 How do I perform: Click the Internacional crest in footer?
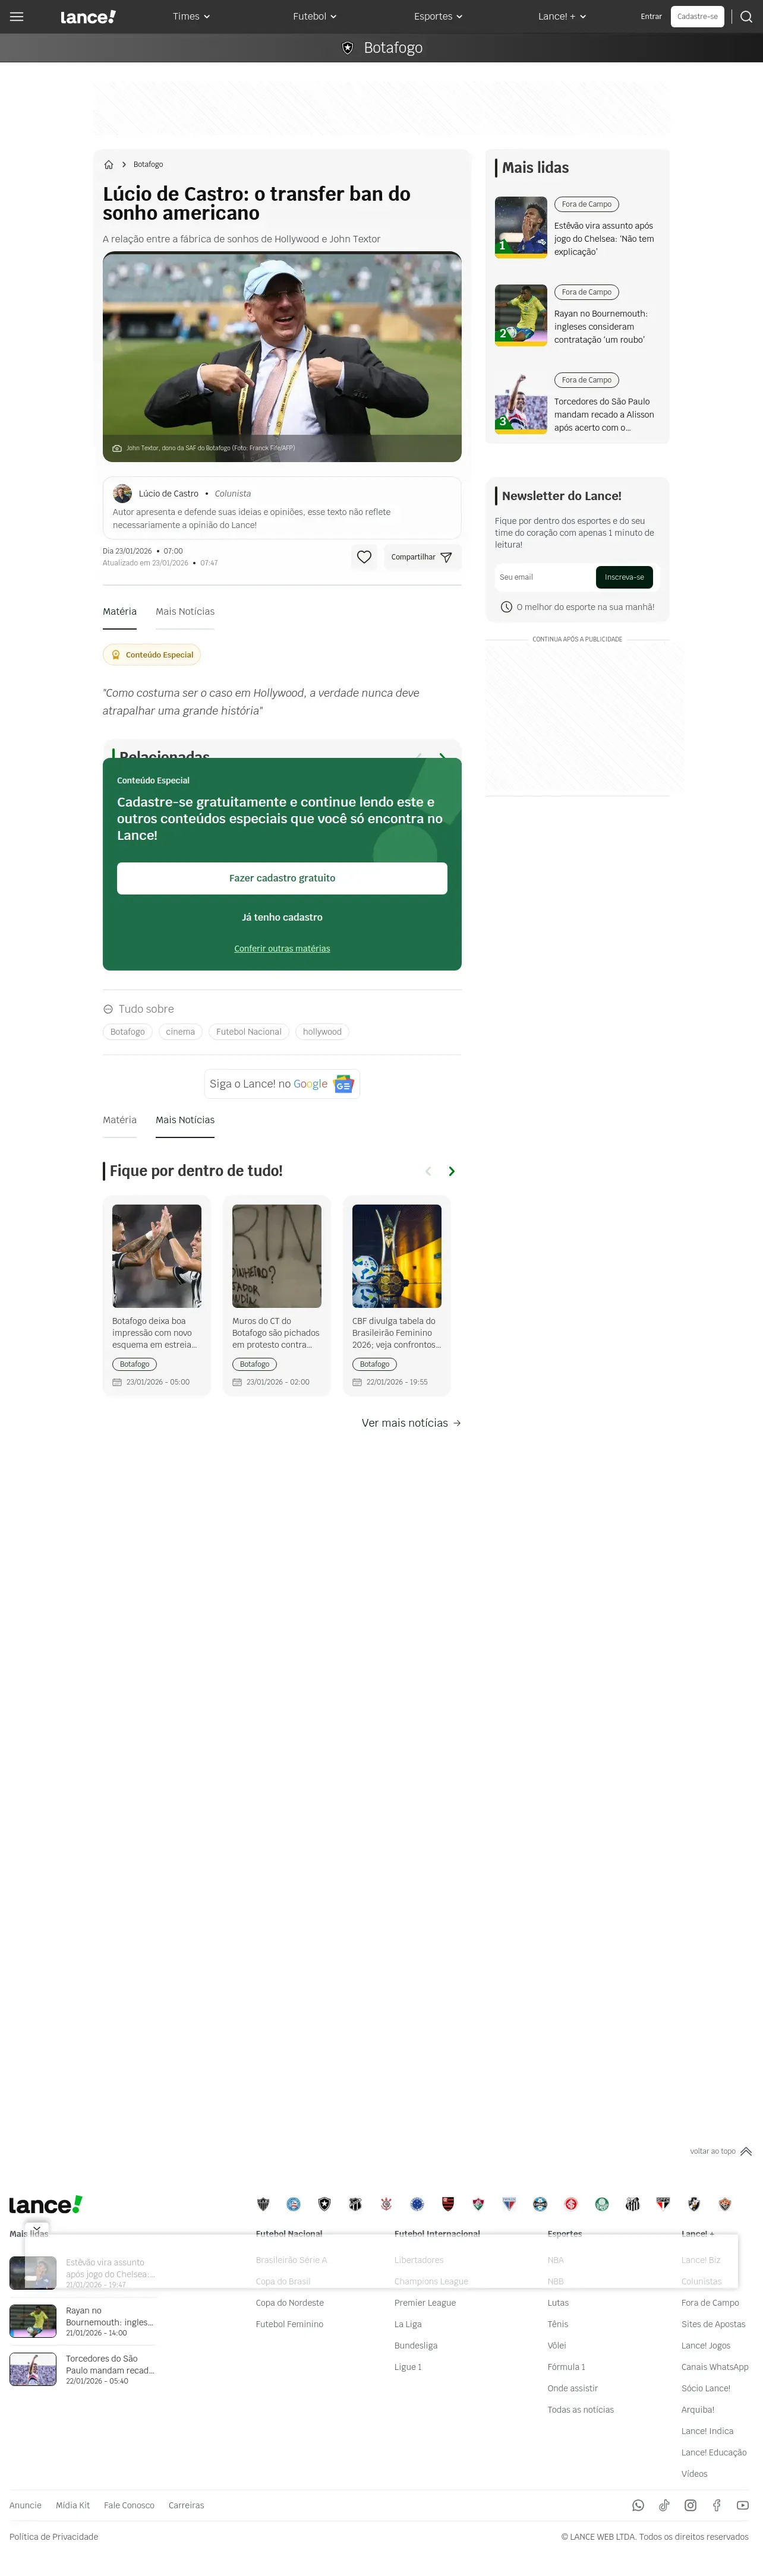[571, 2204]
